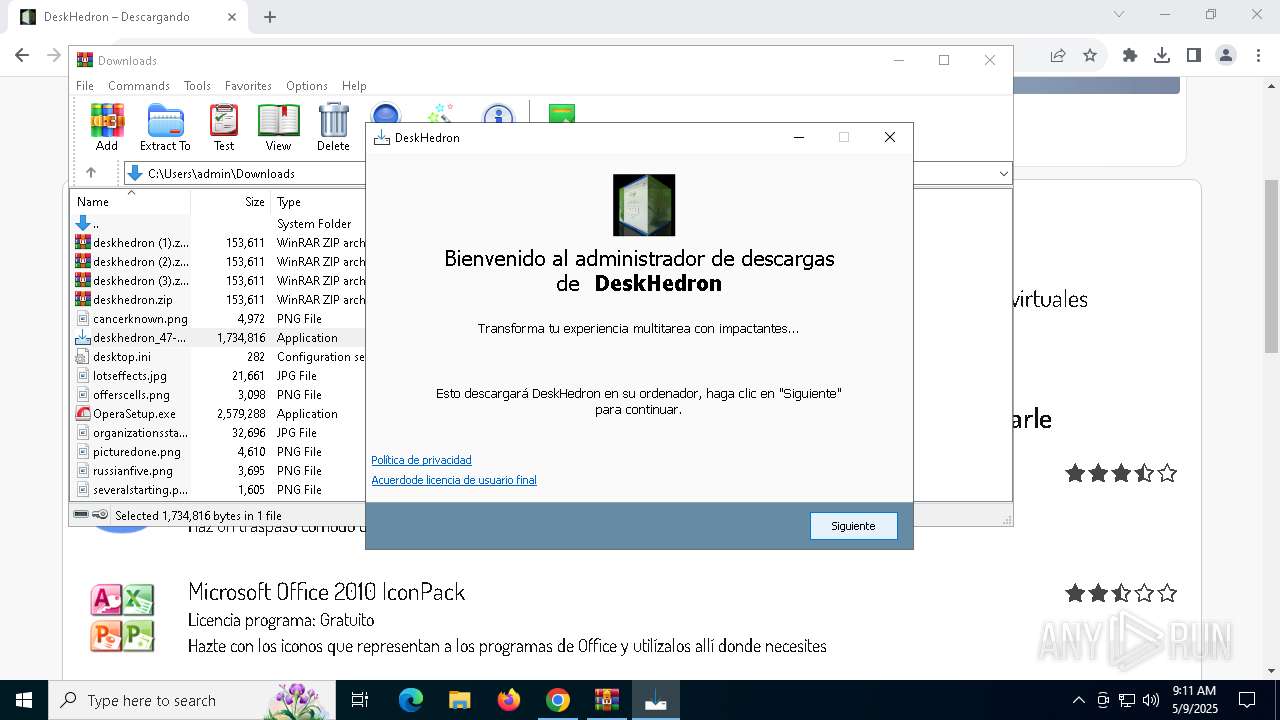Click the Delete trash tool in WinRAR
The height and width of the screenshot is (720, 1280).
[333, 128]
